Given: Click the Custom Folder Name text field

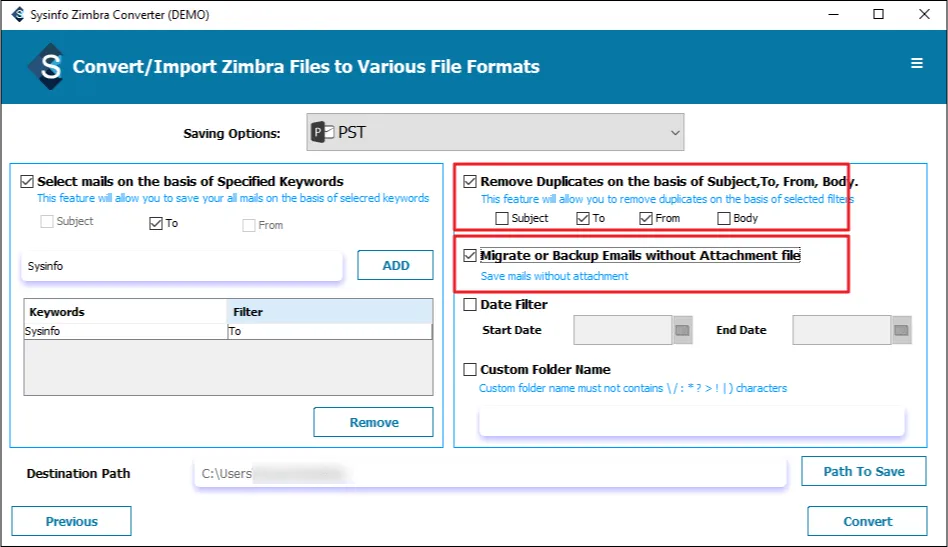Looking at the screenshot, I should click(691, 421).
